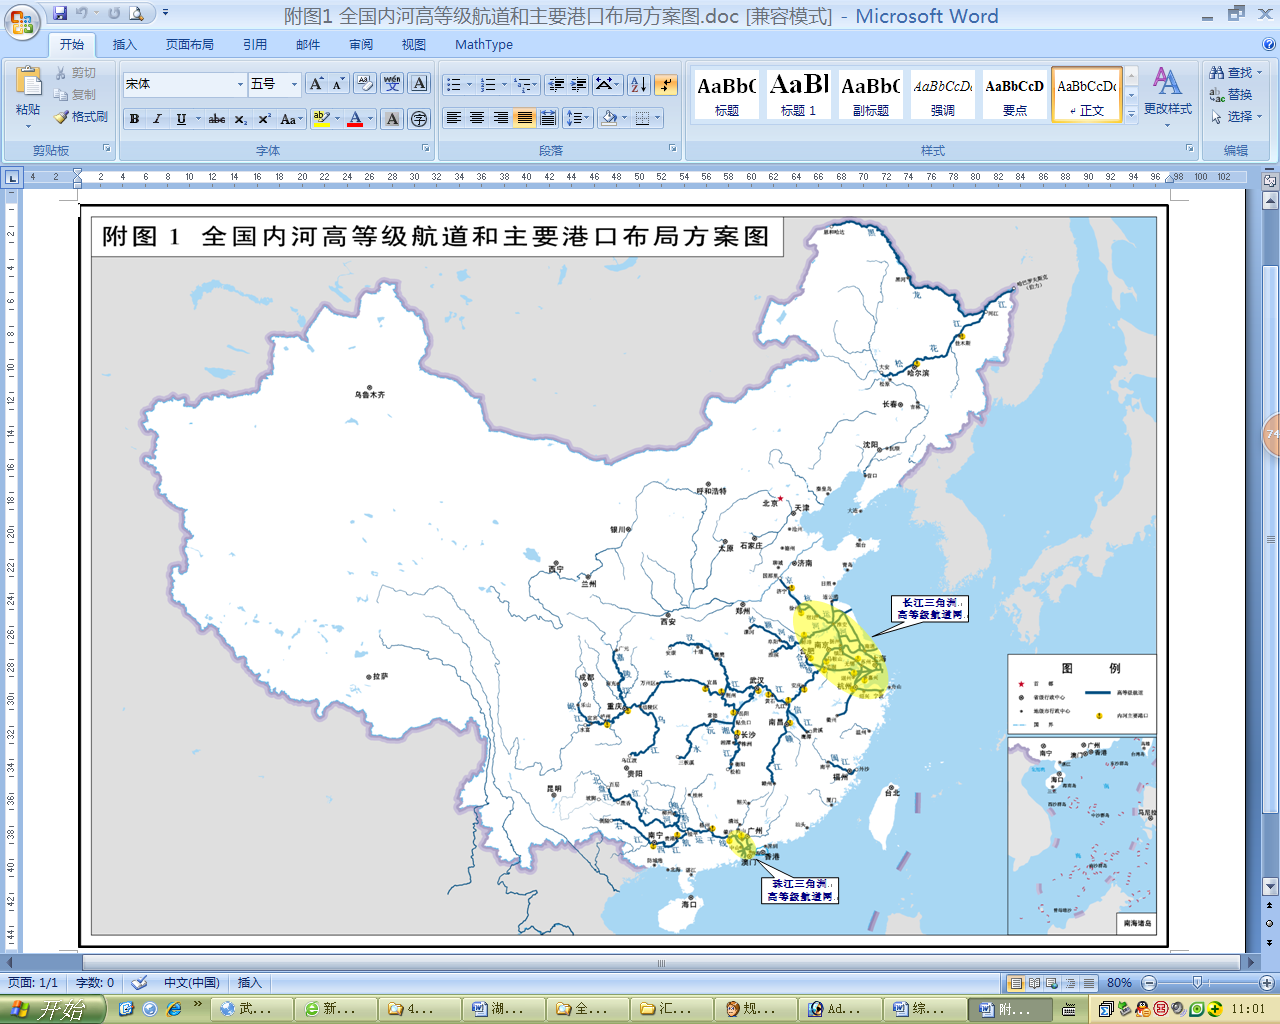The height and width of the screenshot is (1024, 1280).
Task: Toggle italic formatting
Action: tap(157, 119)
